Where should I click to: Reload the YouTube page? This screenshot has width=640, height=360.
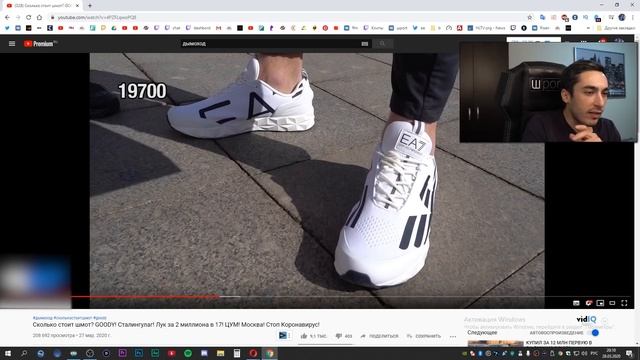29,18
